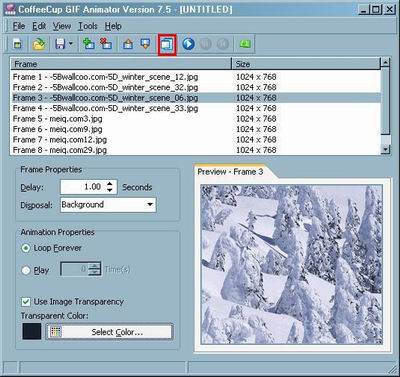This screenshot has height=377, width=400.
Task: Select Frame 3 winter_scene_06.jpg row
Action: [195, 98]
